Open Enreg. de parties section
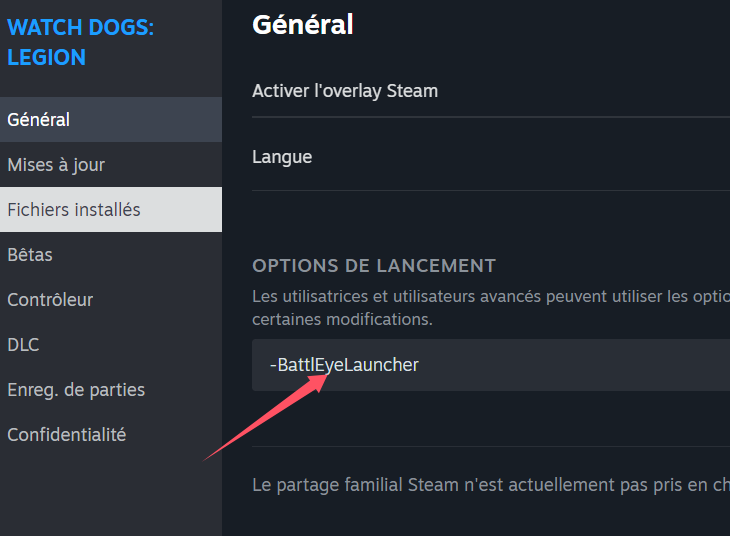This screenshot has width=730, height=536. click(111, 390)
